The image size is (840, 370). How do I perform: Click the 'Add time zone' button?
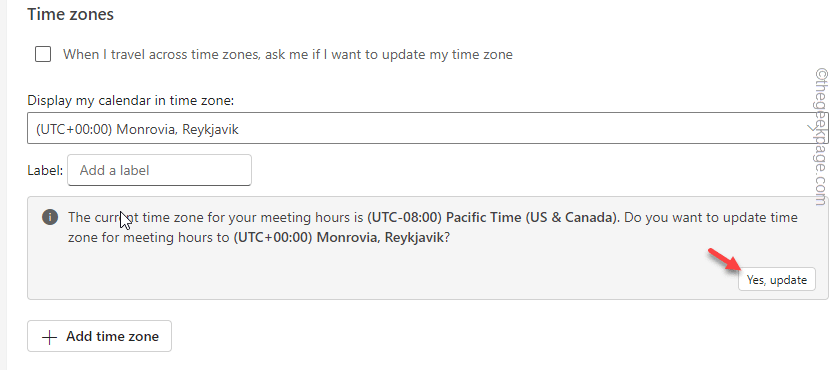pyautogui.click(x=100, y=336)
